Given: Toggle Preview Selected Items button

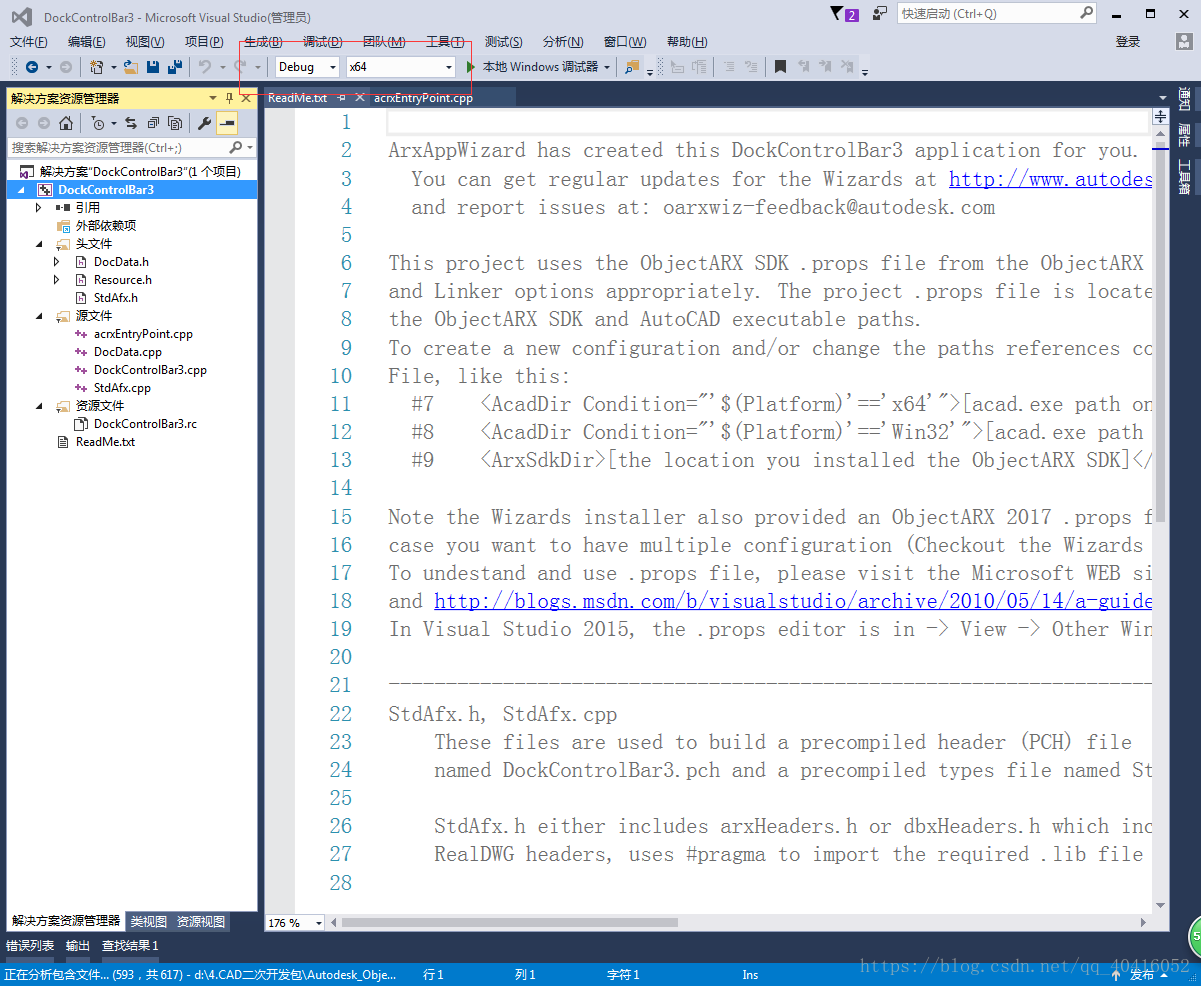Looking at the screenshot, I should 227,123.
